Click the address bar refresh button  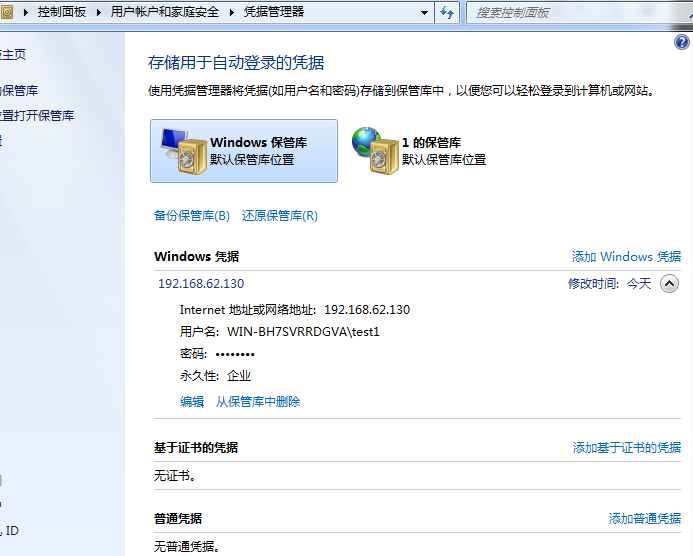pyautogui.click(x=447, y=12)
